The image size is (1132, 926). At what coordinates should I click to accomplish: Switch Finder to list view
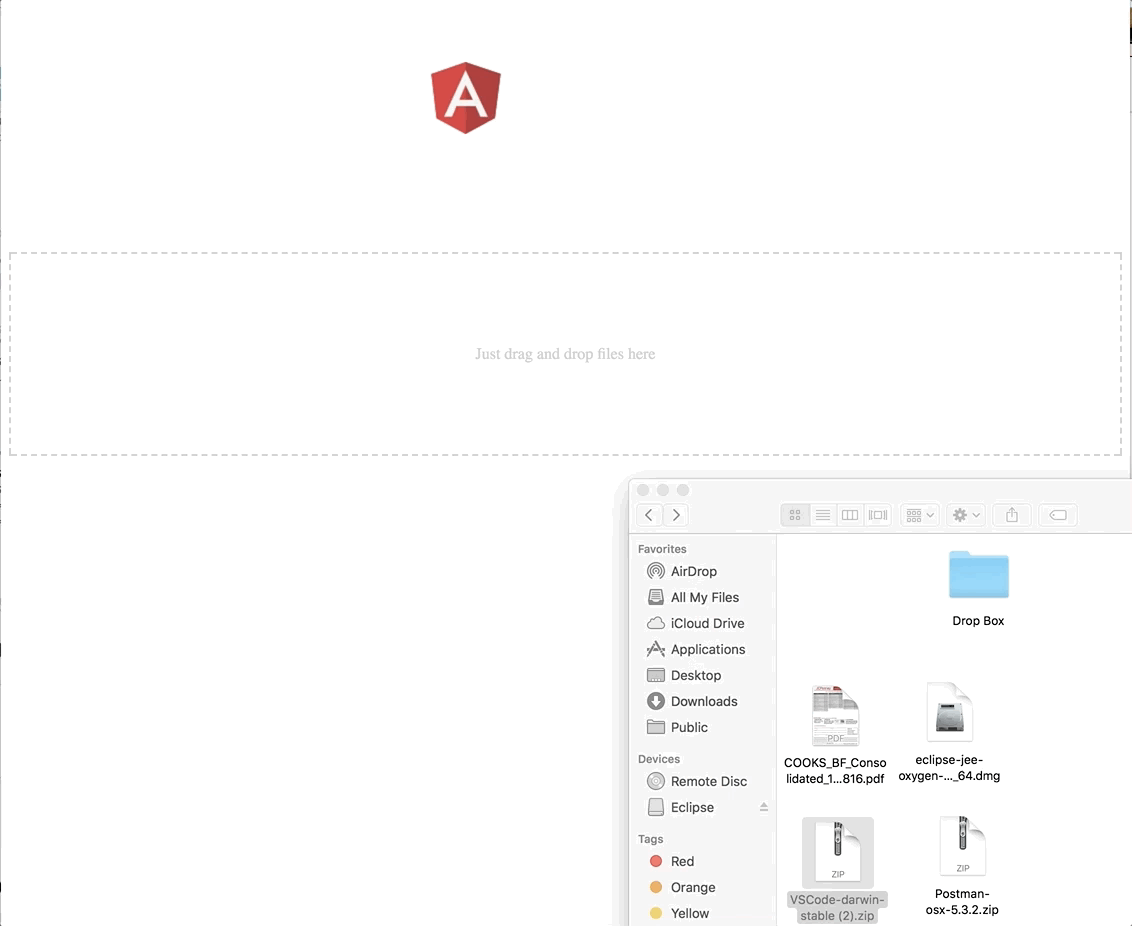[x=822, y=515]
